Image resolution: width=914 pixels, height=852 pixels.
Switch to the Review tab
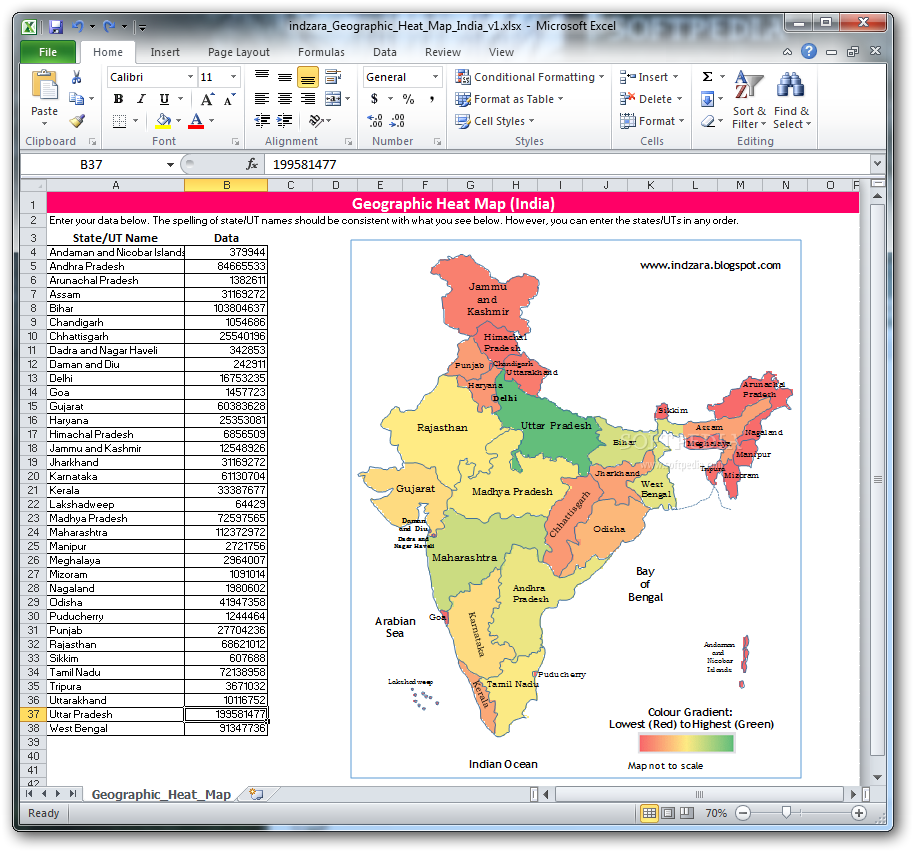click(443, 52)
